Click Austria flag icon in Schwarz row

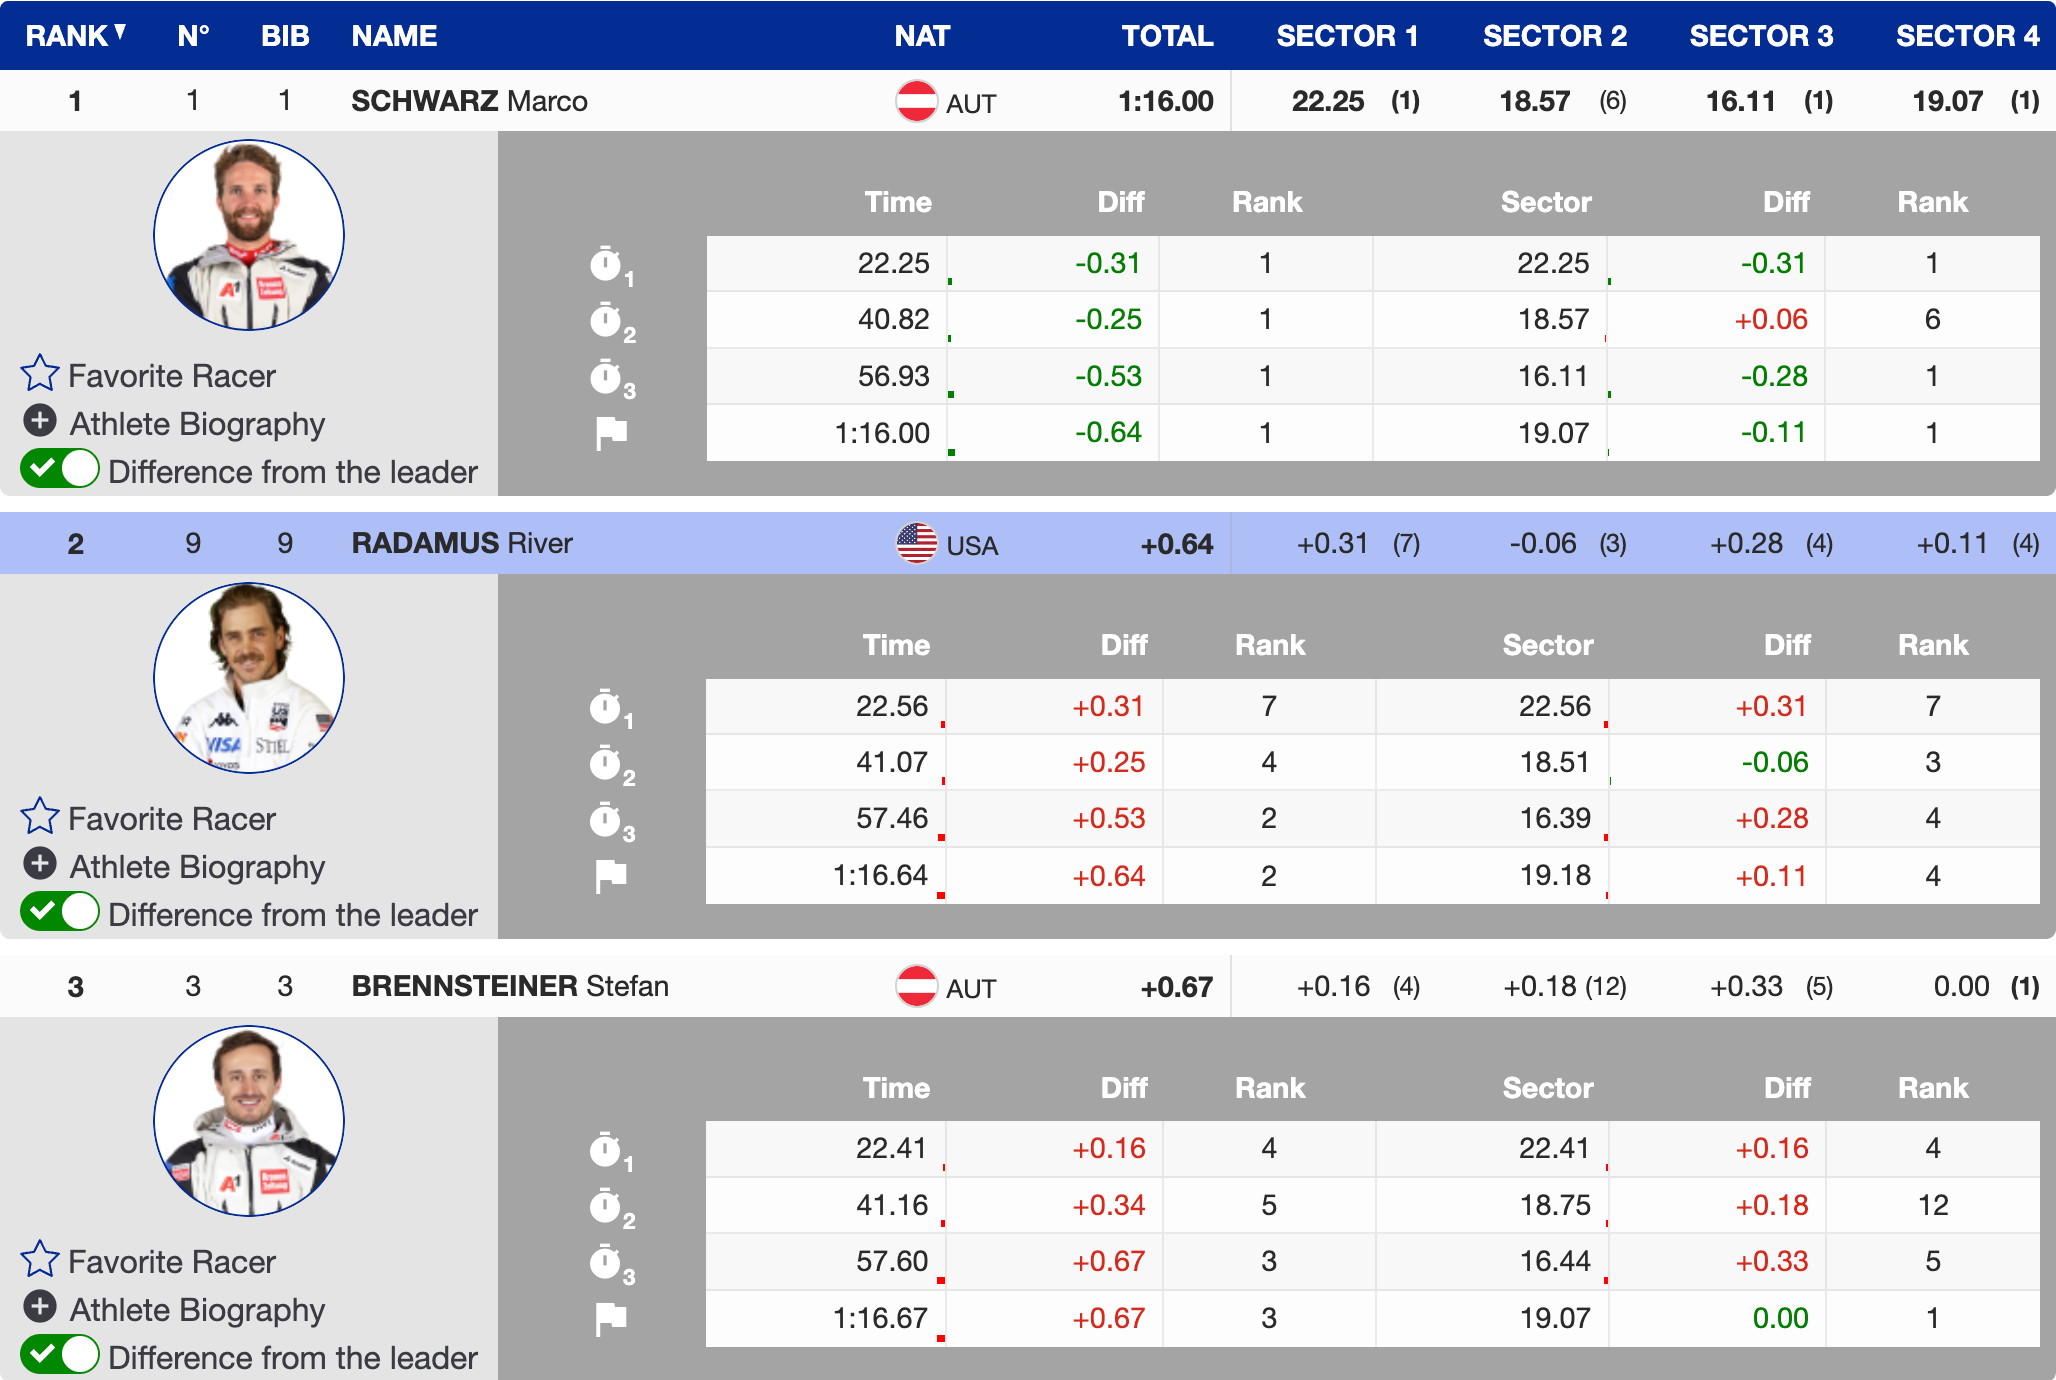[916, 101]
